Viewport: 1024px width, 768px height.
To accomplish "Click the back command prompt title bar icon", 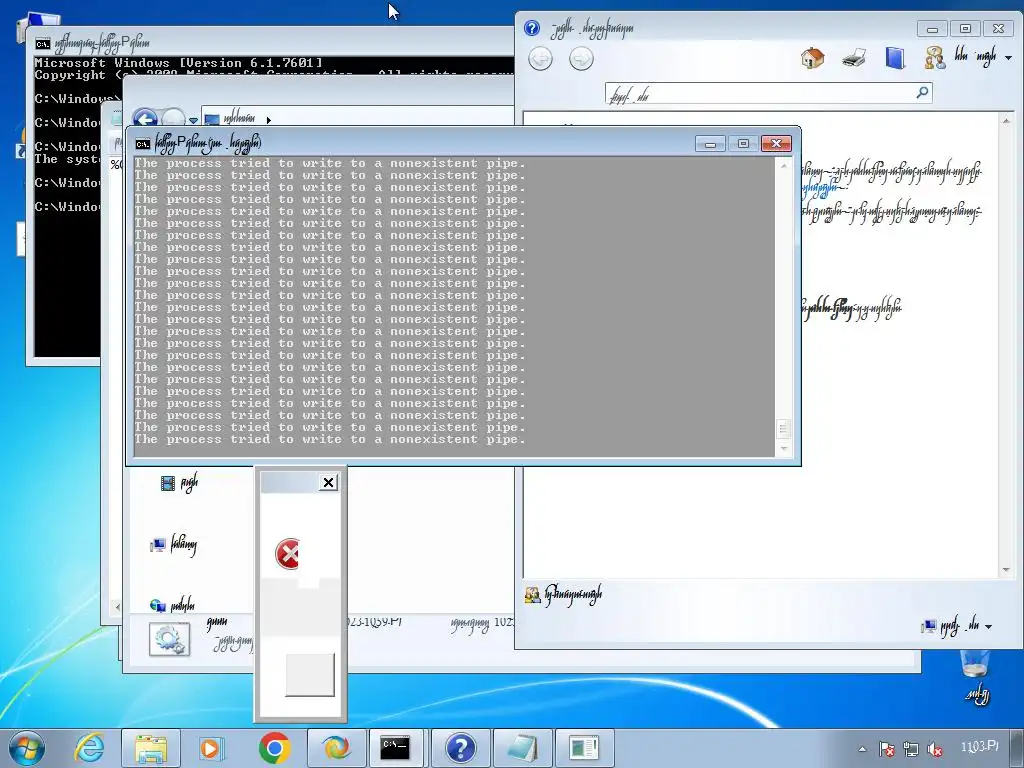I will [42, 44].
